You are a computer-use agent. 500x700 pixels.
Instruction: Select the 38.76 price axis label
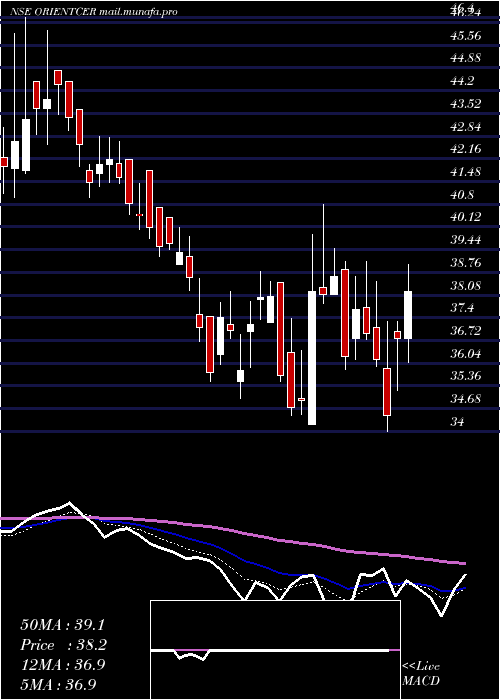click(466, 262)
